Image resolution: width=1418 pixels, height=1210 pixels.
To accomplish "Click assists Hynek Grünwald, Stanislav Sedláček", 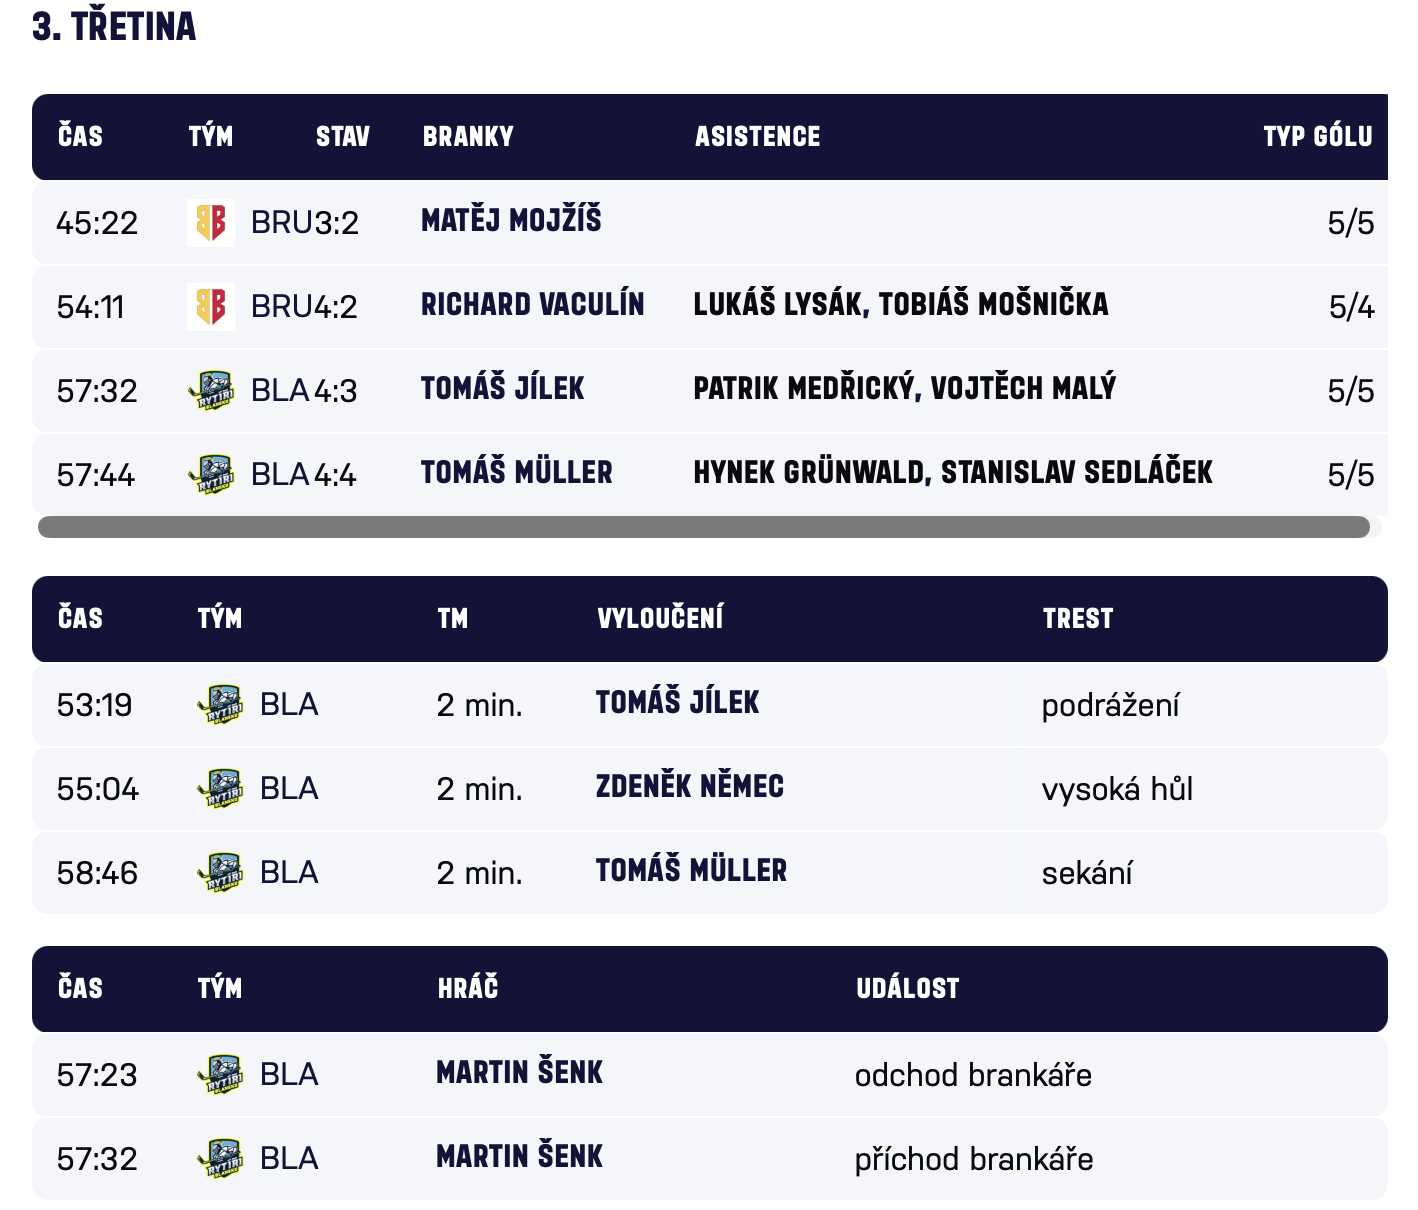I will [952, 472].
